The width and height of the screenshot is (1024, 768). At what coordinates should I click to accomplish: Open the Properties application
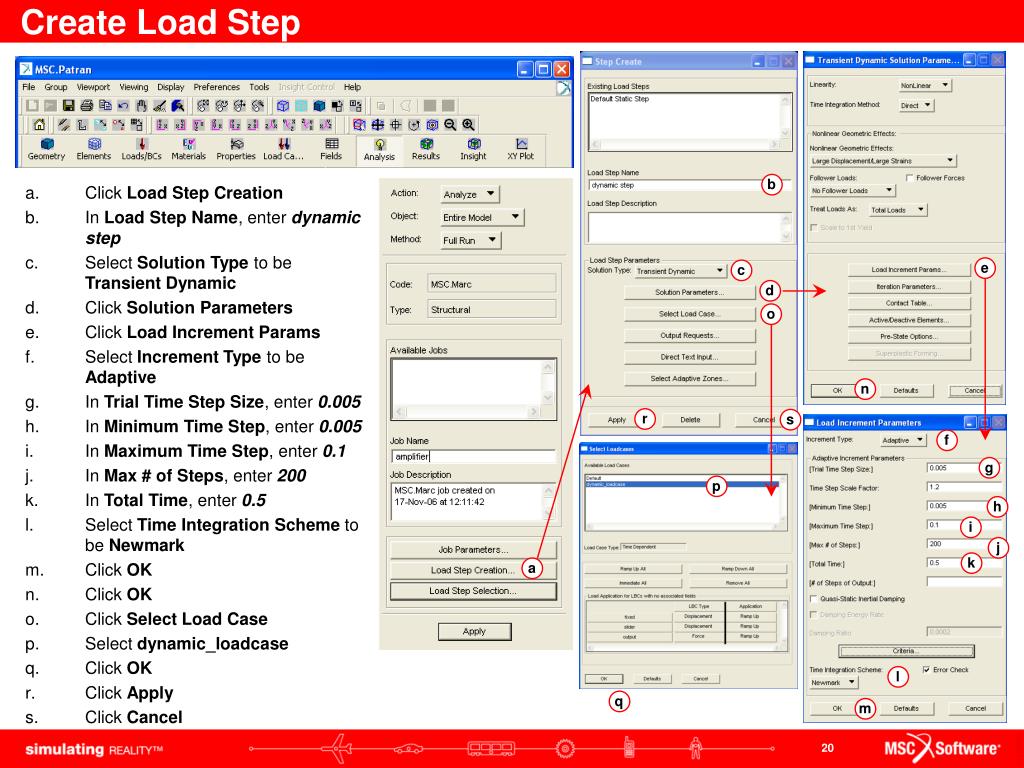[x=236, y=150]
